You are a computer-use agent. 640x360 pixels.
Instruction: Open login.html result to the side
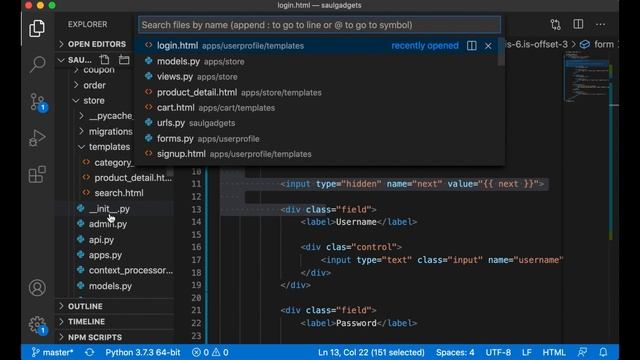(x=471, y=46)
